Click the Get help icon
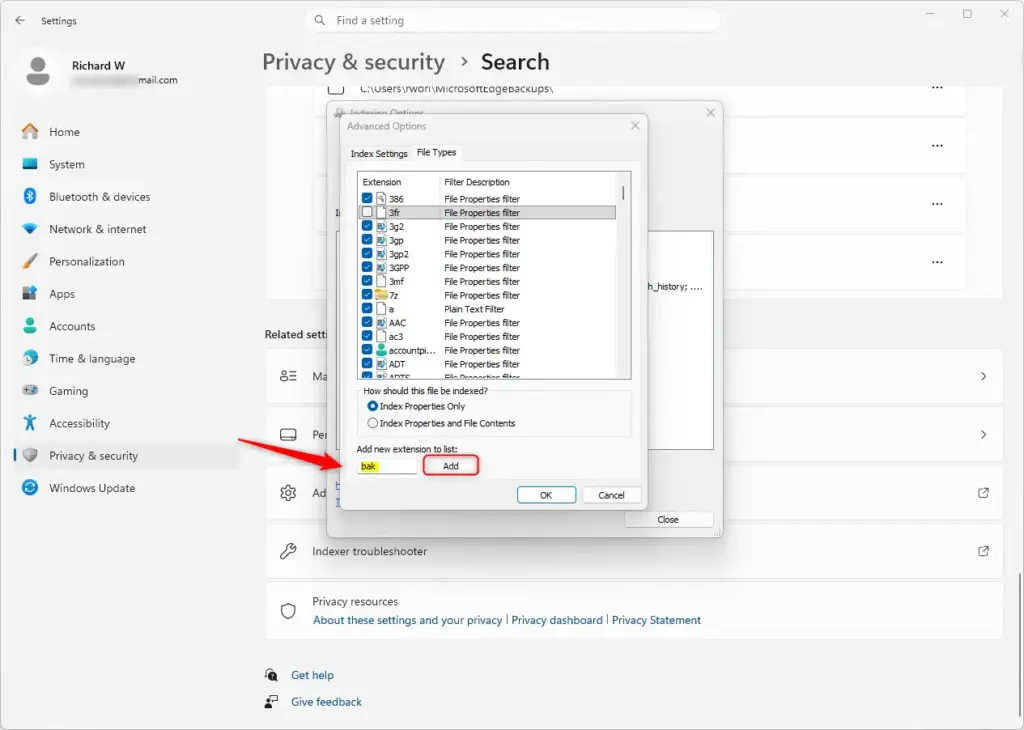The image size is (1024, 730). click(271, 674)
